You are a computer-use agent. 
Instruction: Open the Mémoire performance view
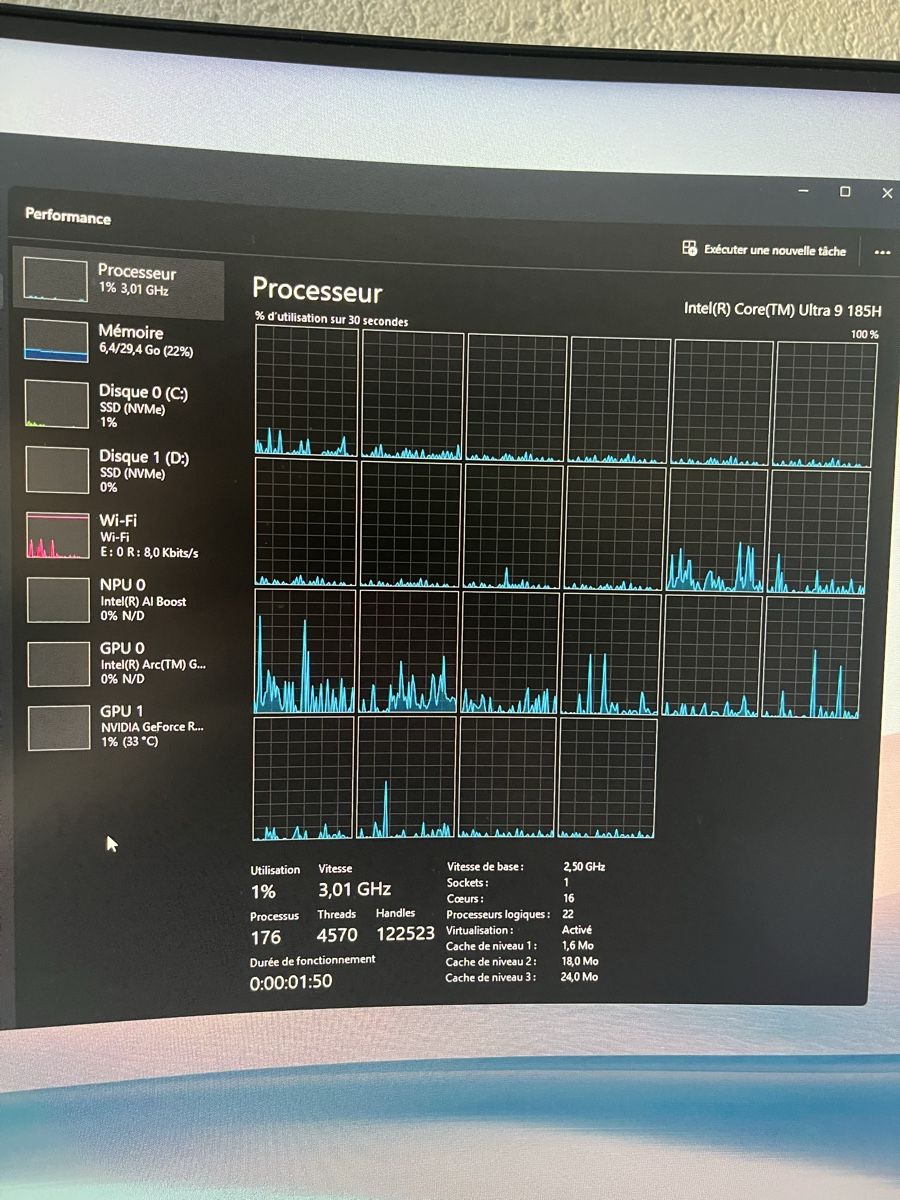tap(118, 341)
